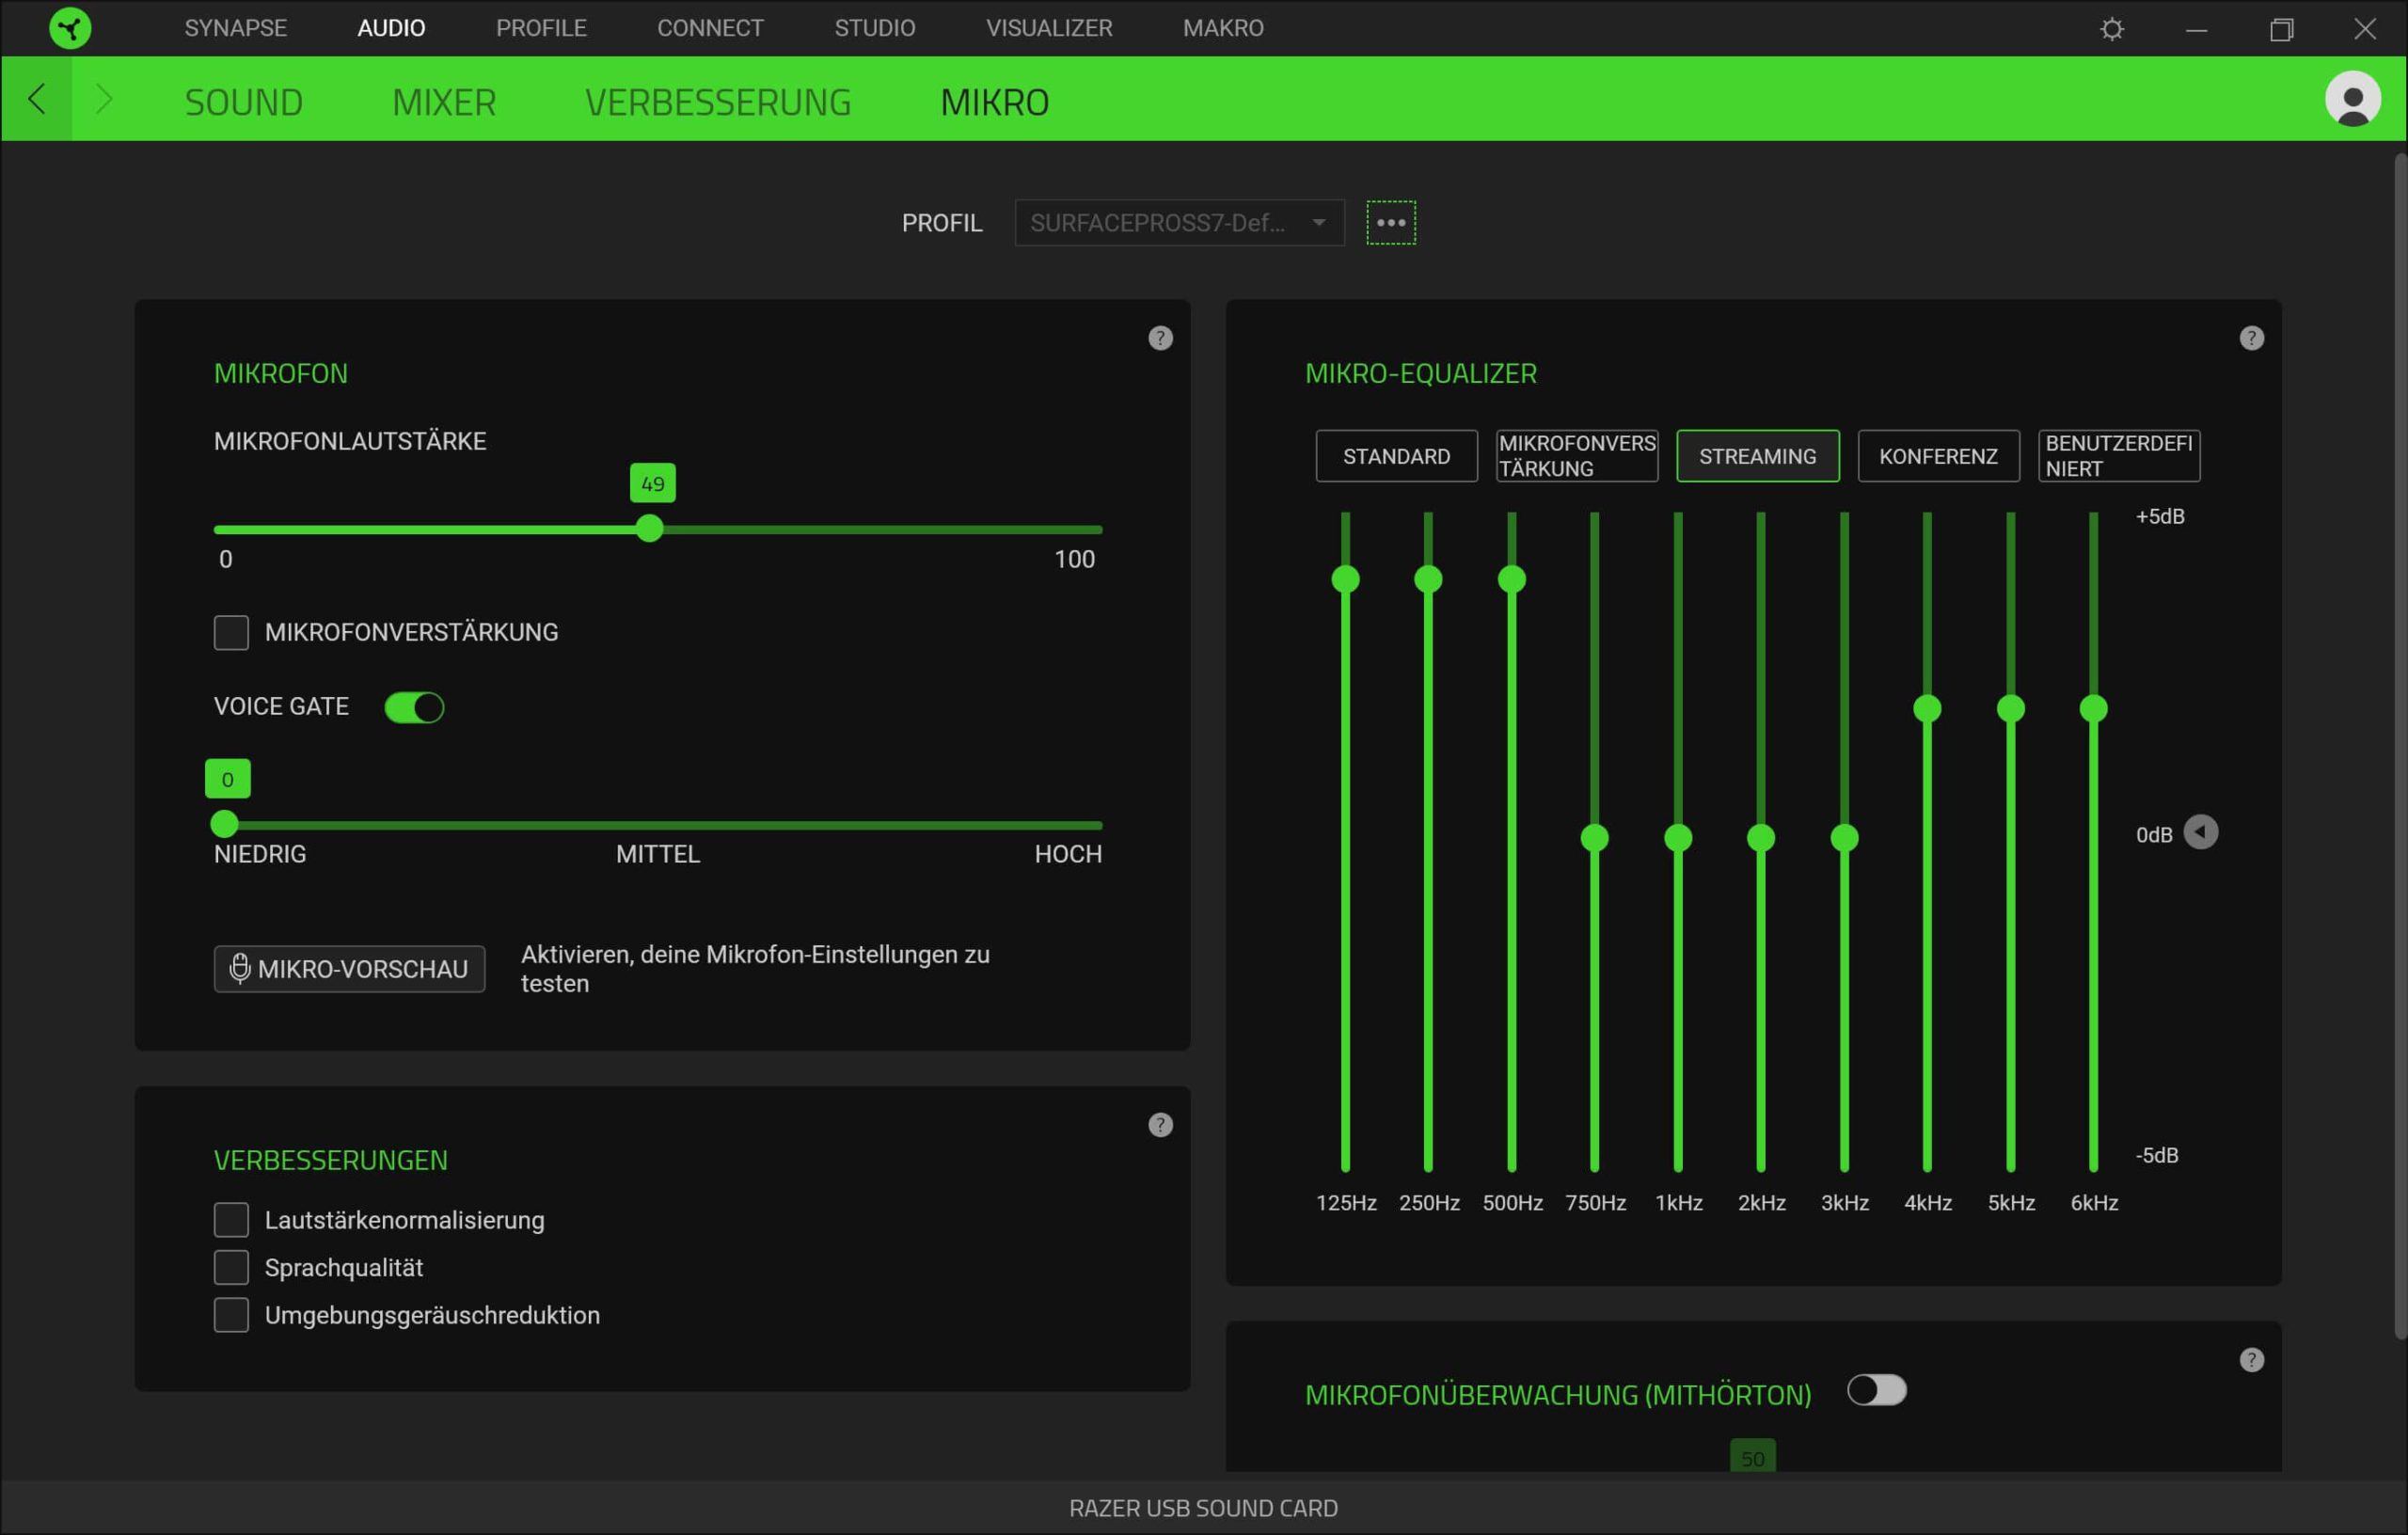The image size is (2408, 1535).
Task: Open help for the Verbesserungen panel
Action: 1160,1125
